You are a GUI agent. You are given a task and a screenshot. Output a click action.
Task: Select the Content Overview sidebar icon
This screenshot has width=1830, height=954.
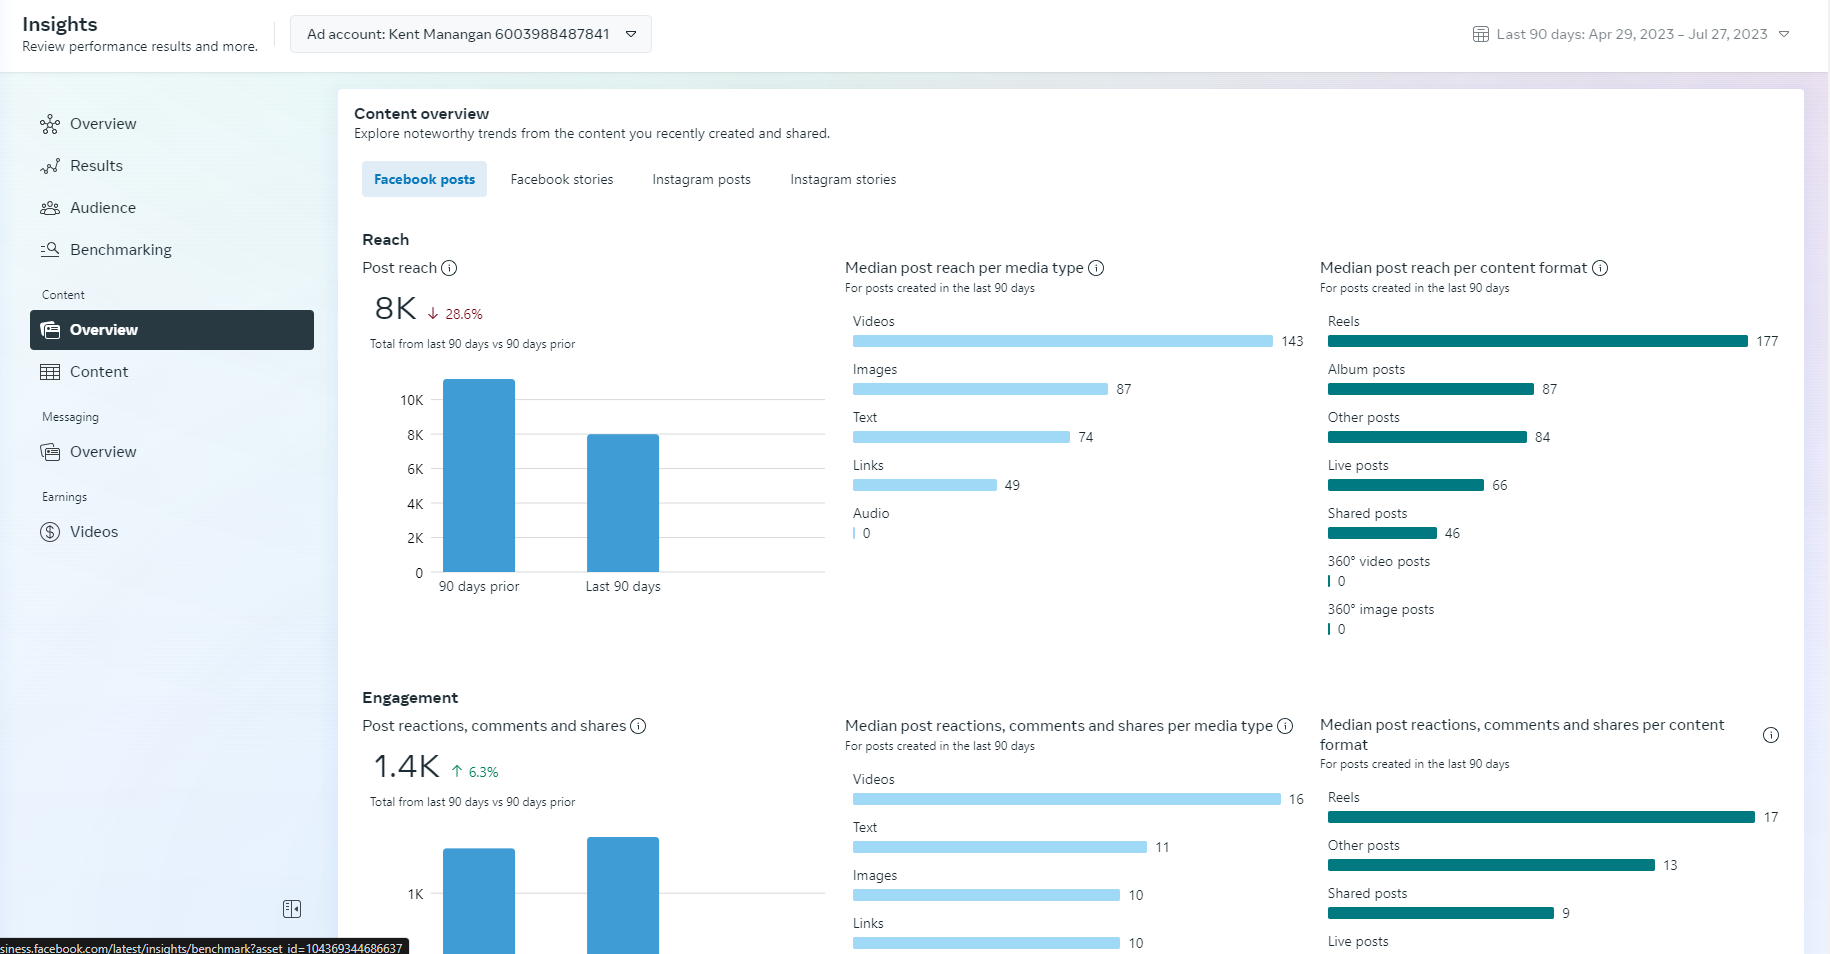tap(50, 330)
